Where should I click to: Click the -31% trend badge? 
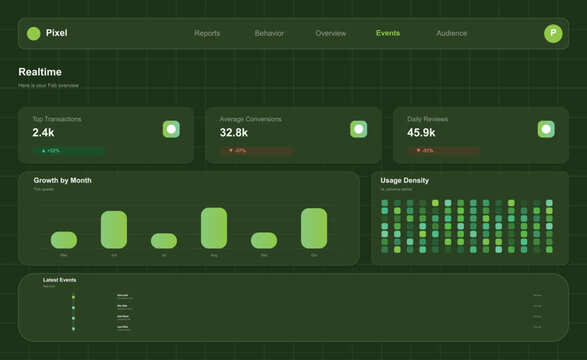(444, 151)
